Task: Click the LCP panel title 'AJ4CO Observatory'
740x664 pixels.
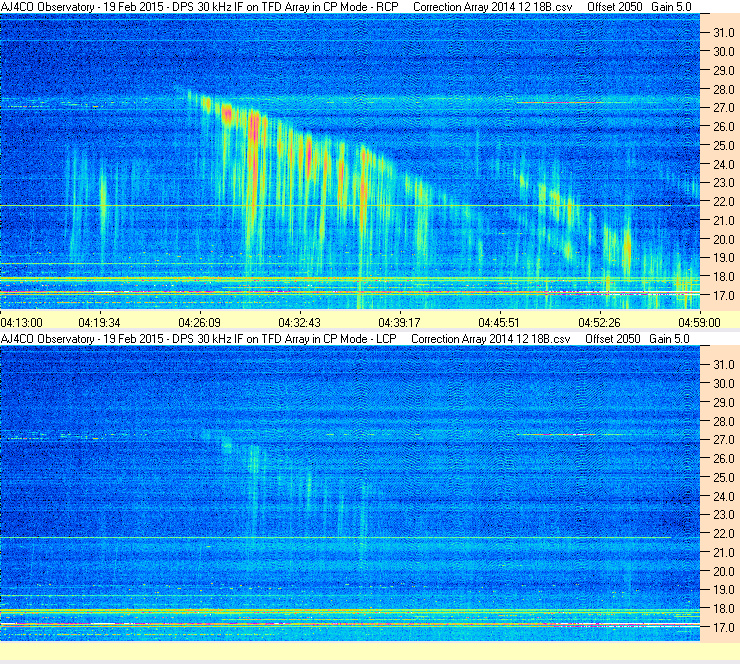Action: 48,339
